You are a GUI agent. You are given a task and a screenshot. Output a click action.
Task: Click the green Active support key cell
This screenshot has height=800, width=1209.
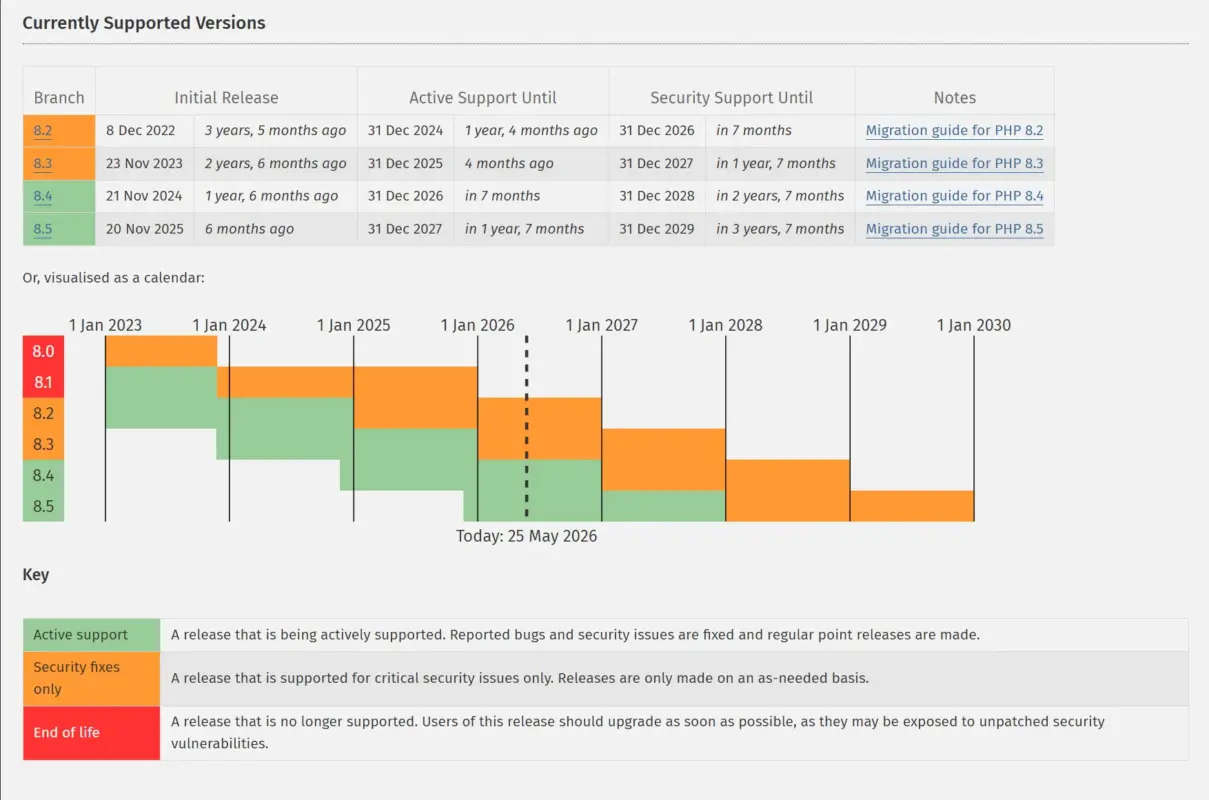pyautogui.click(x=92, y=635)
